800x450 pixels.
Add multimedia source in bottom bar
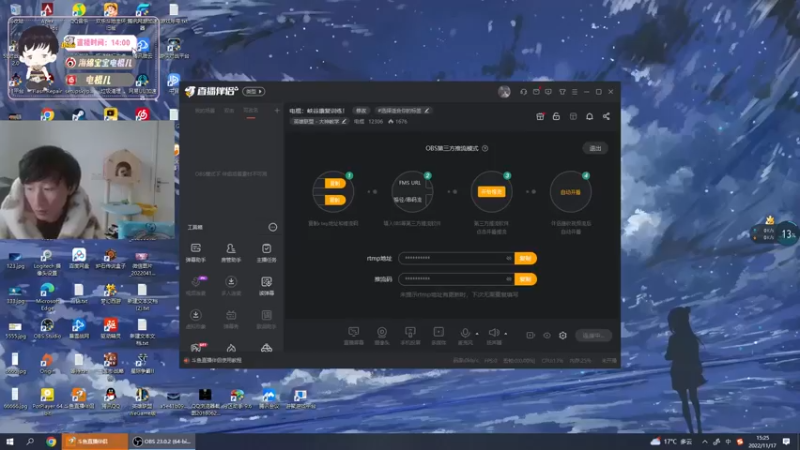[438, 336]
